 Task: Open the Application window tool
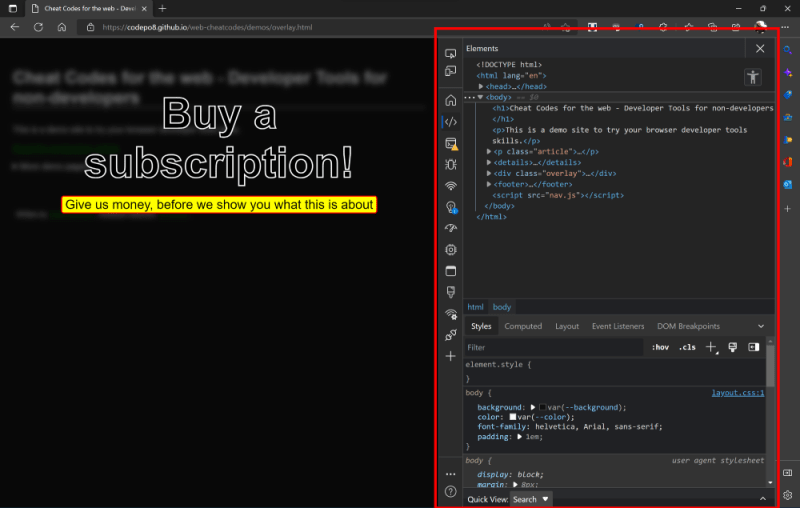pos(451,271)
